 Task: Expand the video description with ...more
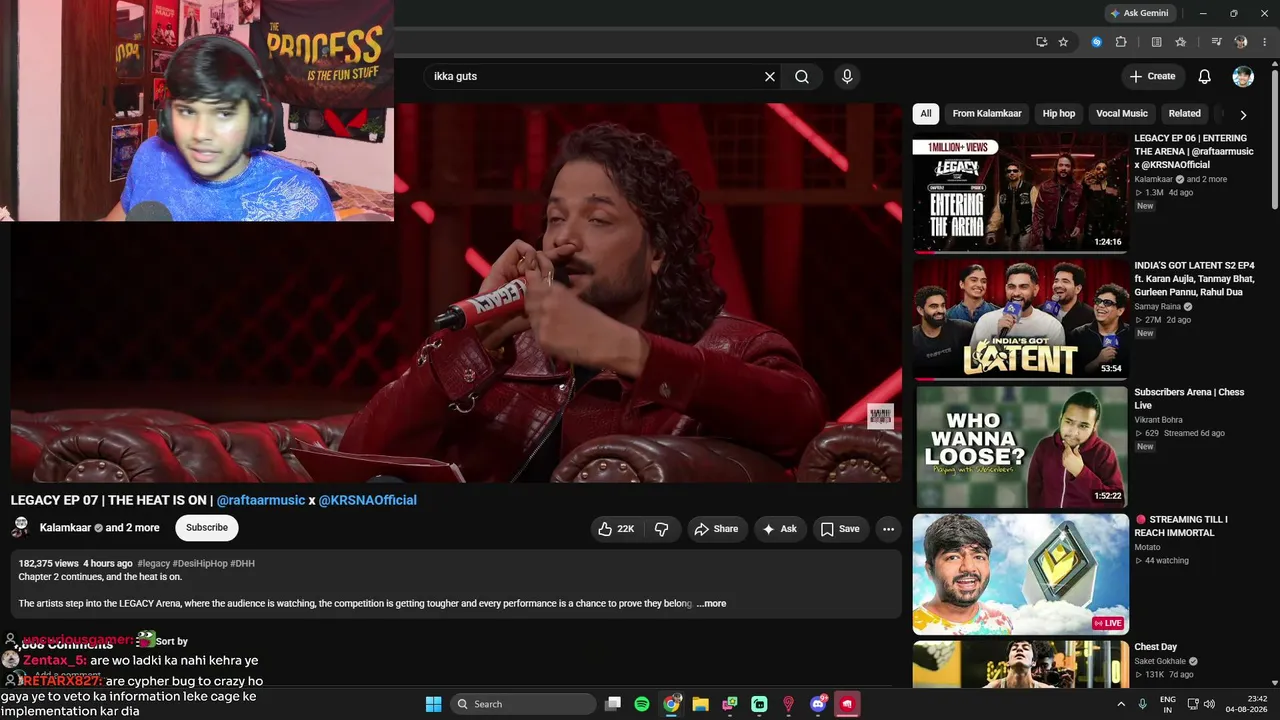(x=711, y=604)
